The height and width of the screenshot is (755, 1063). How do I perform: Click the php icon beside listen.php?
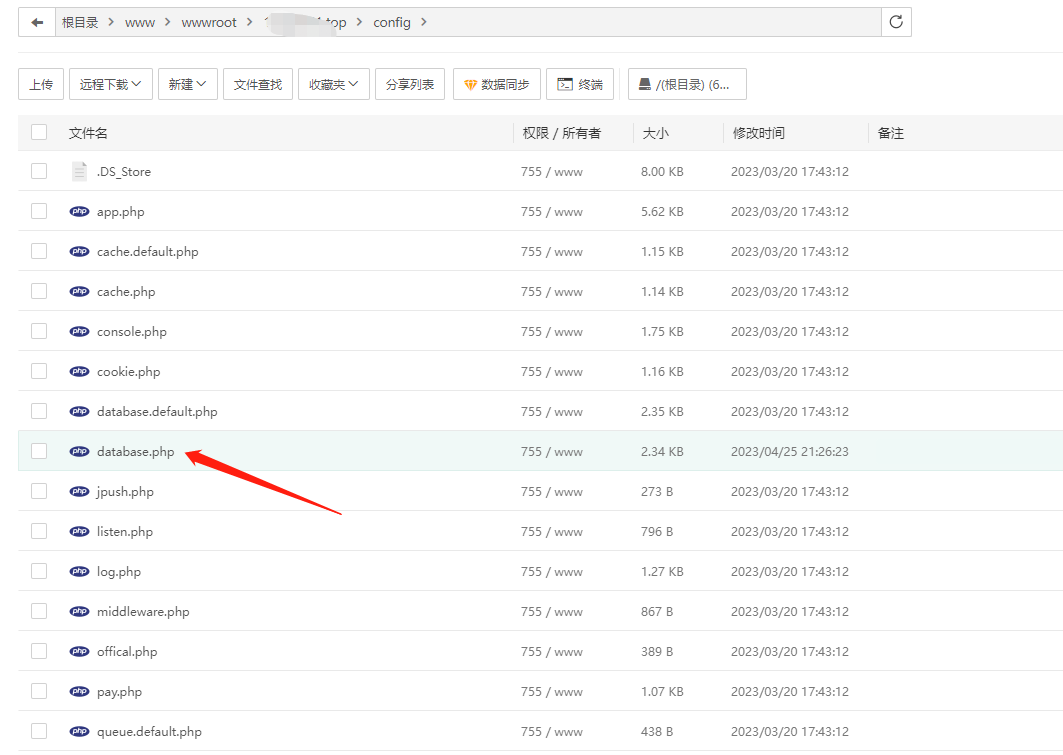79,531
